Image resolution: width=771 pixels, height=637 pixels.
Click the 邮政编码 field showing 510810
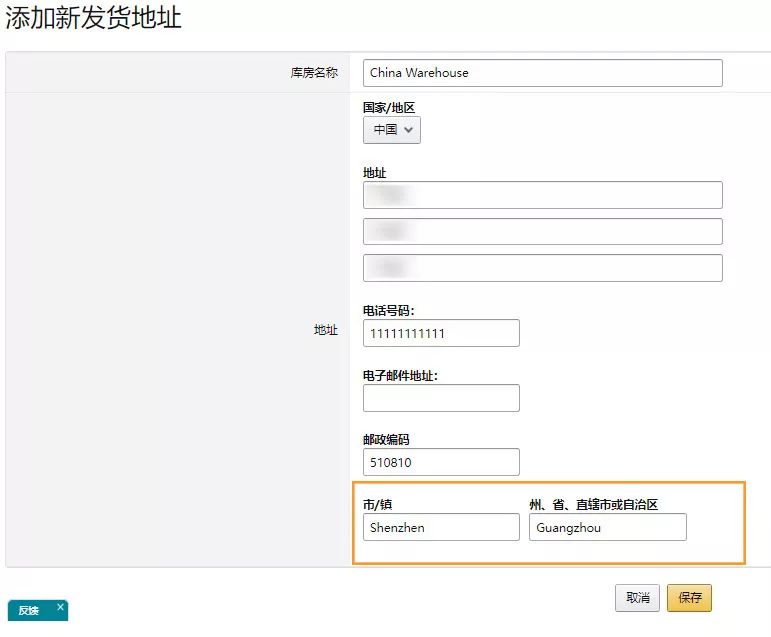coord(441,462)
